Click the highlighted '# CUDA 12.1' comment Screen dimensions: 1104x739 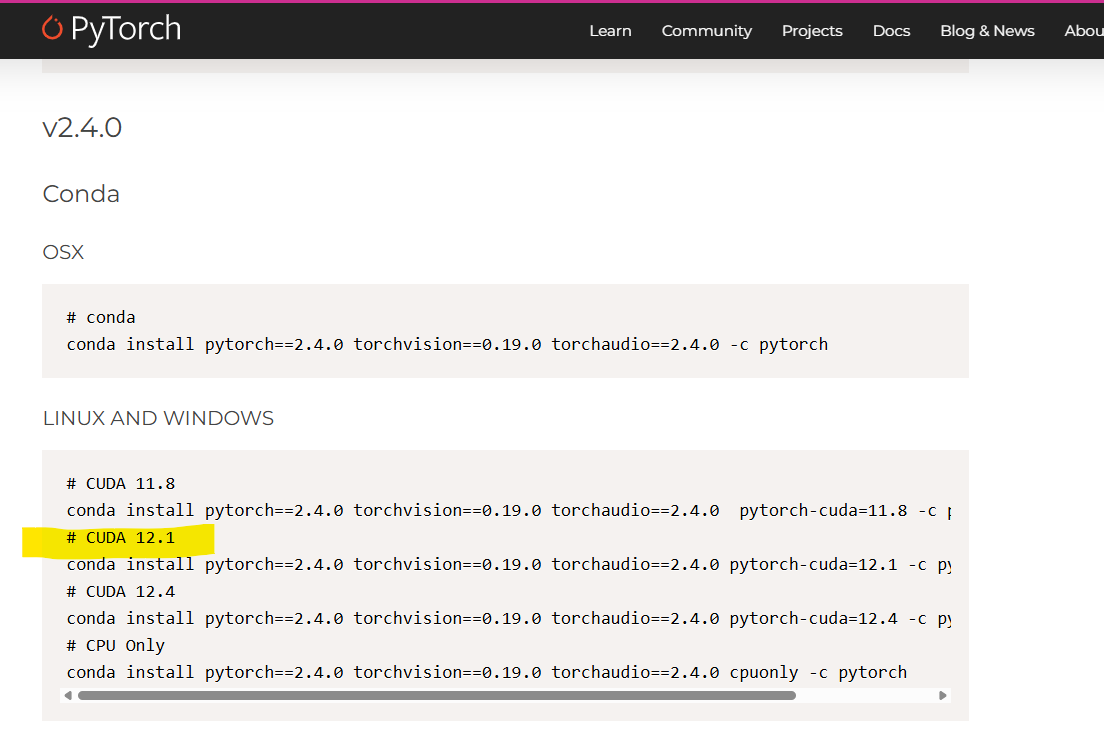pyautogui.click(x=120, y=538)
